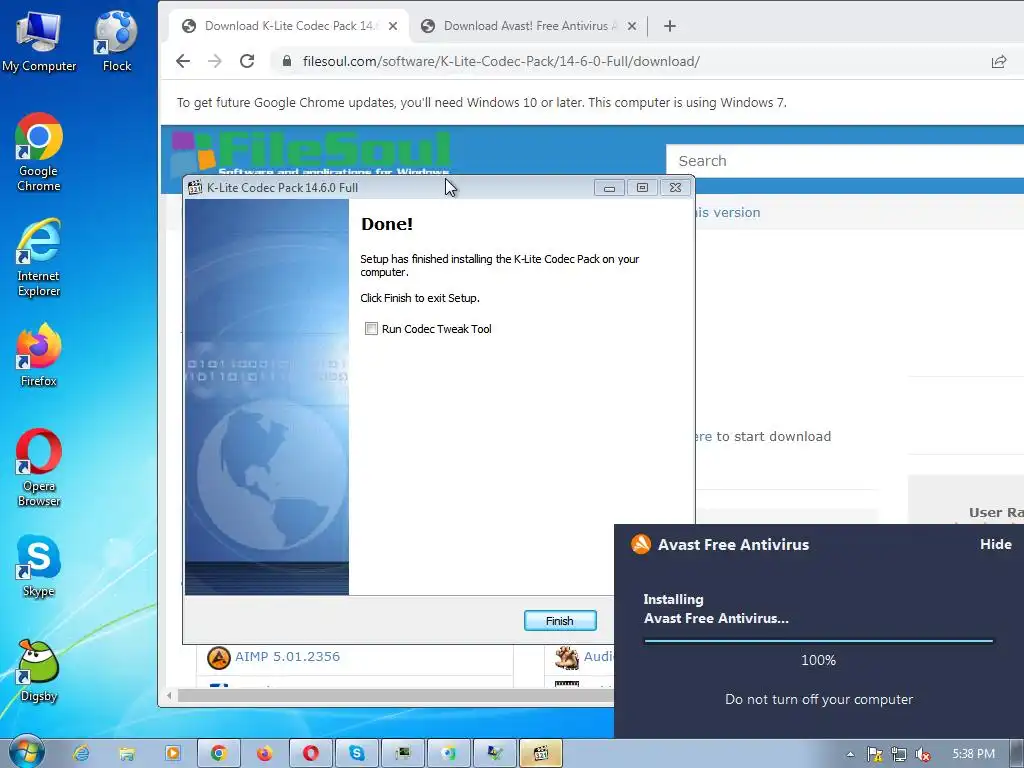Screen dimensions: 1024x768
Task: Switch to Chrome in the taskbar
Action: [x=219, y=754]
